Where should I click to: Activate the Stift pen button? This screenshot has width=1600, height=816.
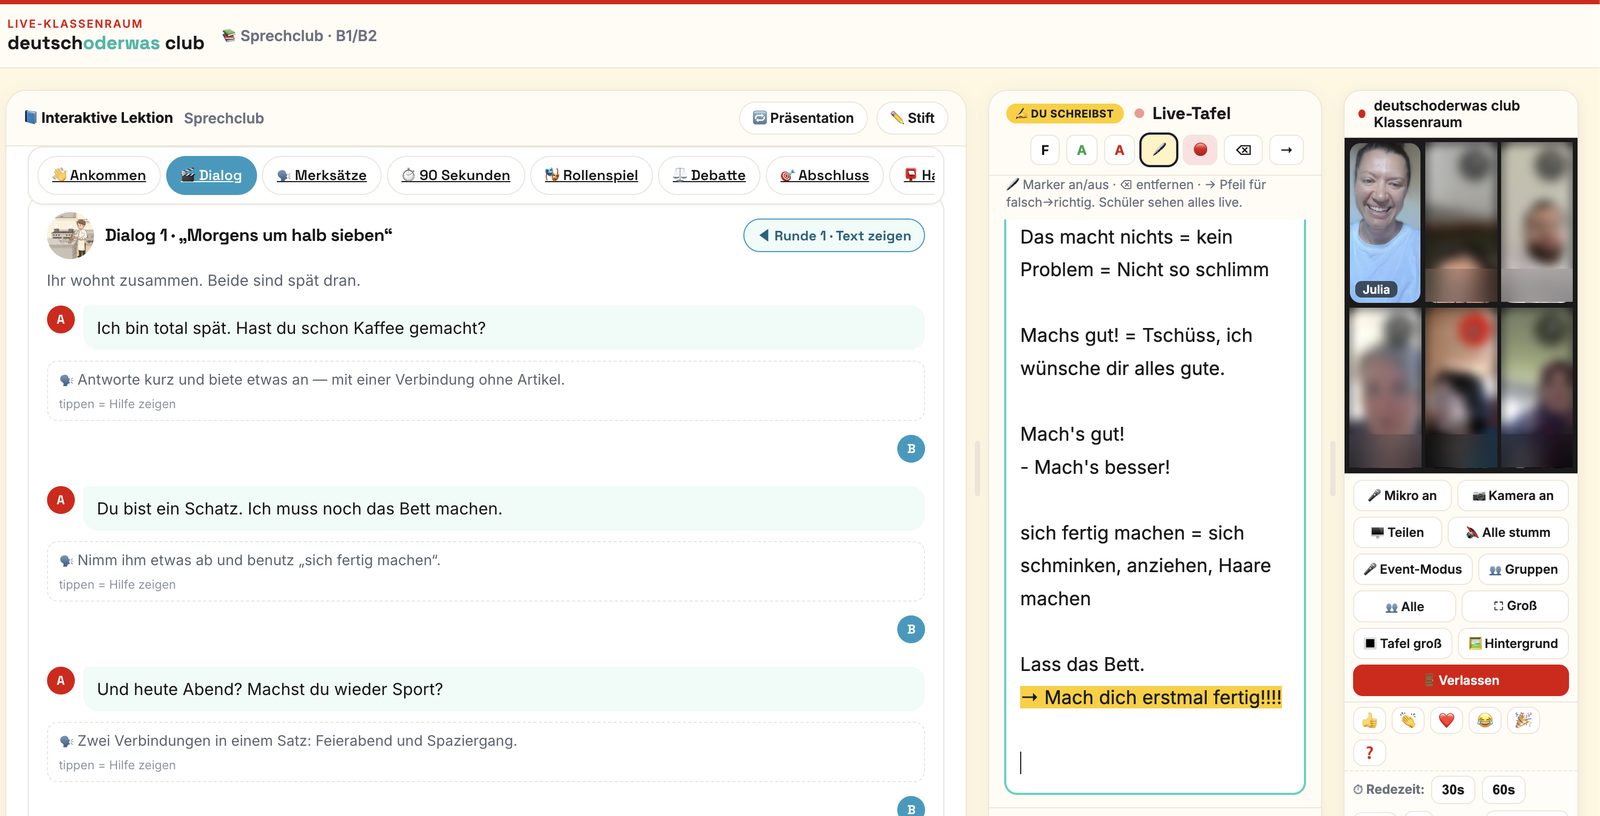pyautogui.click(x=912, y=118)
